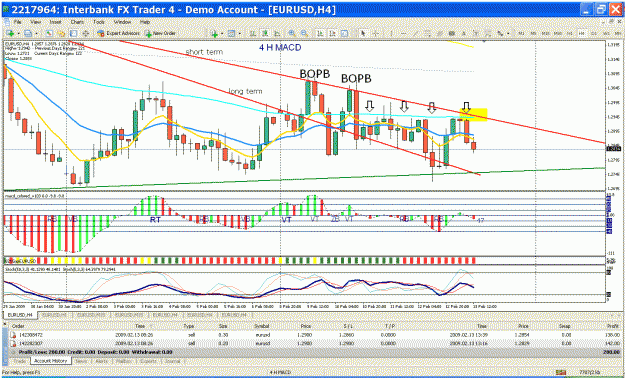Open the File menu
Image resolution: width=625 pixels, height=378 pixels.
click(x=18, y=22)
